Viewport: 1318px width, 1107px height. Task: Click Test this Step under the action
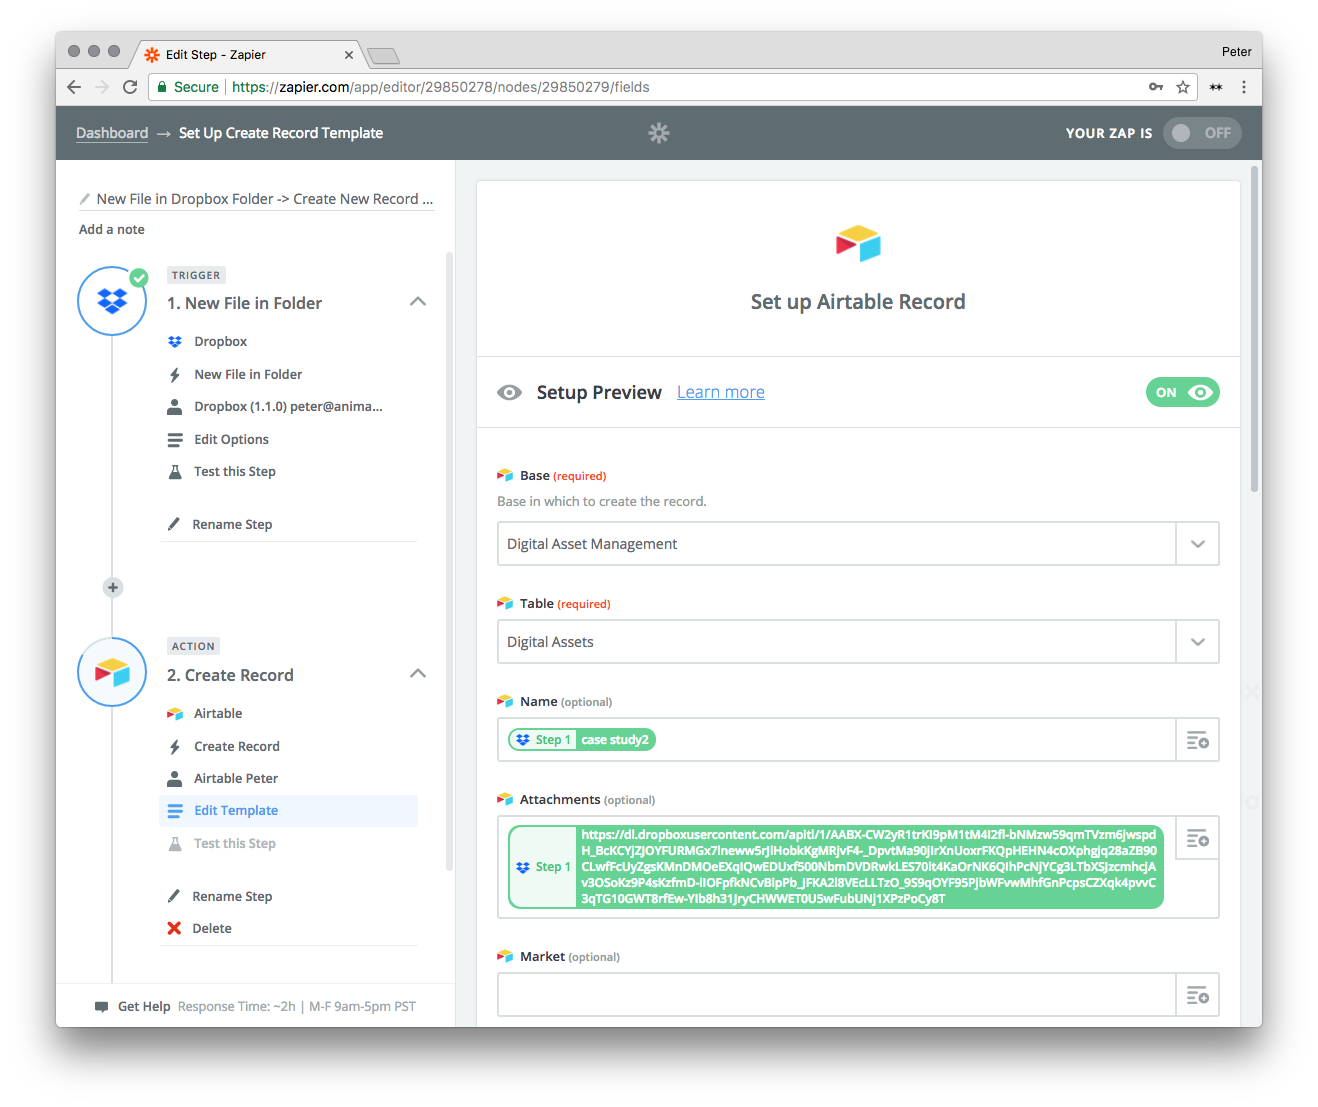[235, 843]
